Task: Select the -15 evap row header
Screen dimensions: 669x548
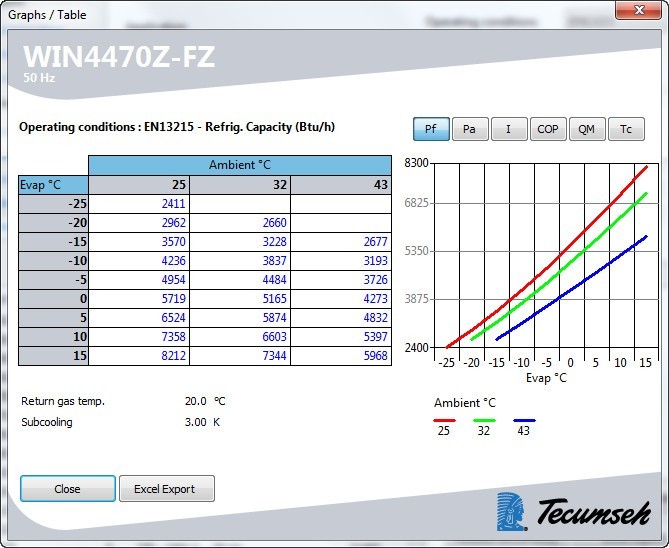Action: (x=53, y=242)
